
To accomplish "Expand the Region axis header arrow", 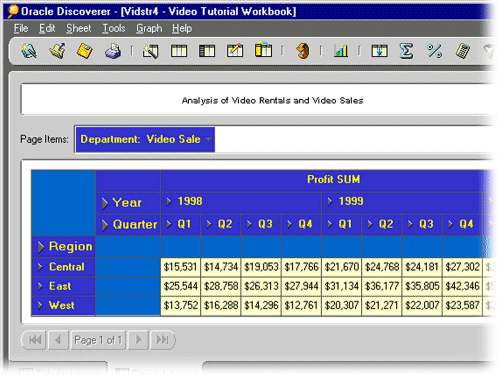I will click(x=41, y=247).
